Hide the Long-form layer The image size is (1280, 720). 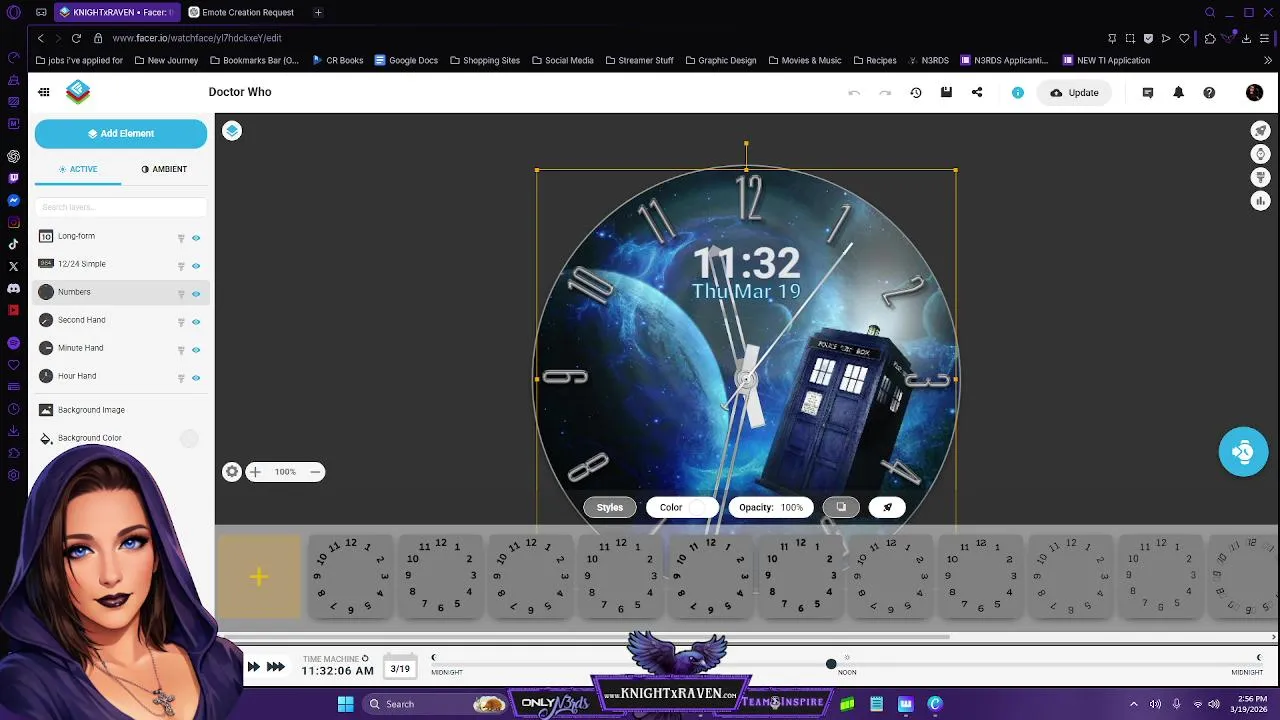[x=196, y=238]
